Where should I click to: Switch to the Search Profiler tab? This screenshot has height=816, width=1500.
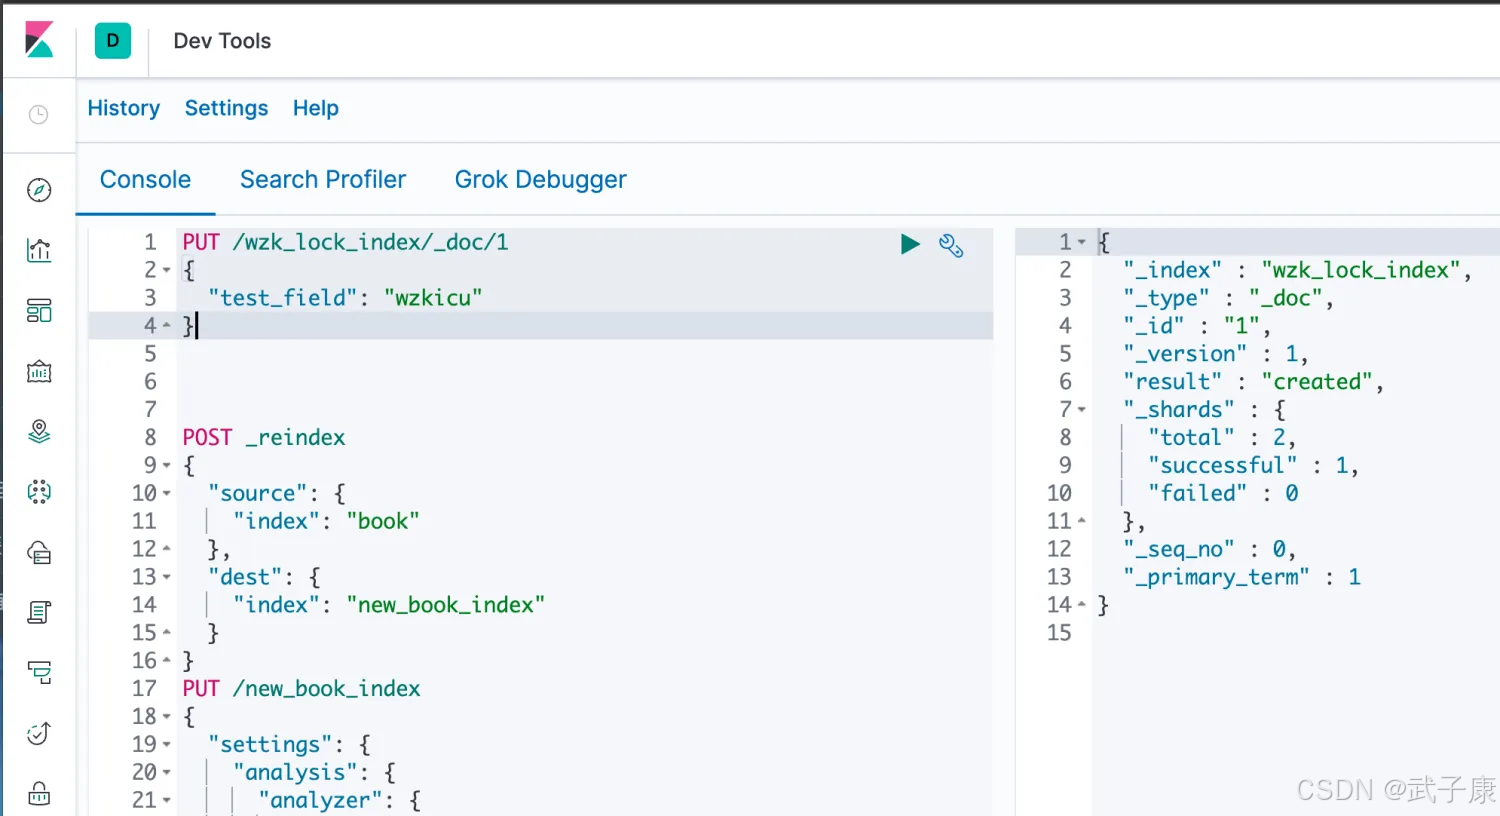click(323, 180)
